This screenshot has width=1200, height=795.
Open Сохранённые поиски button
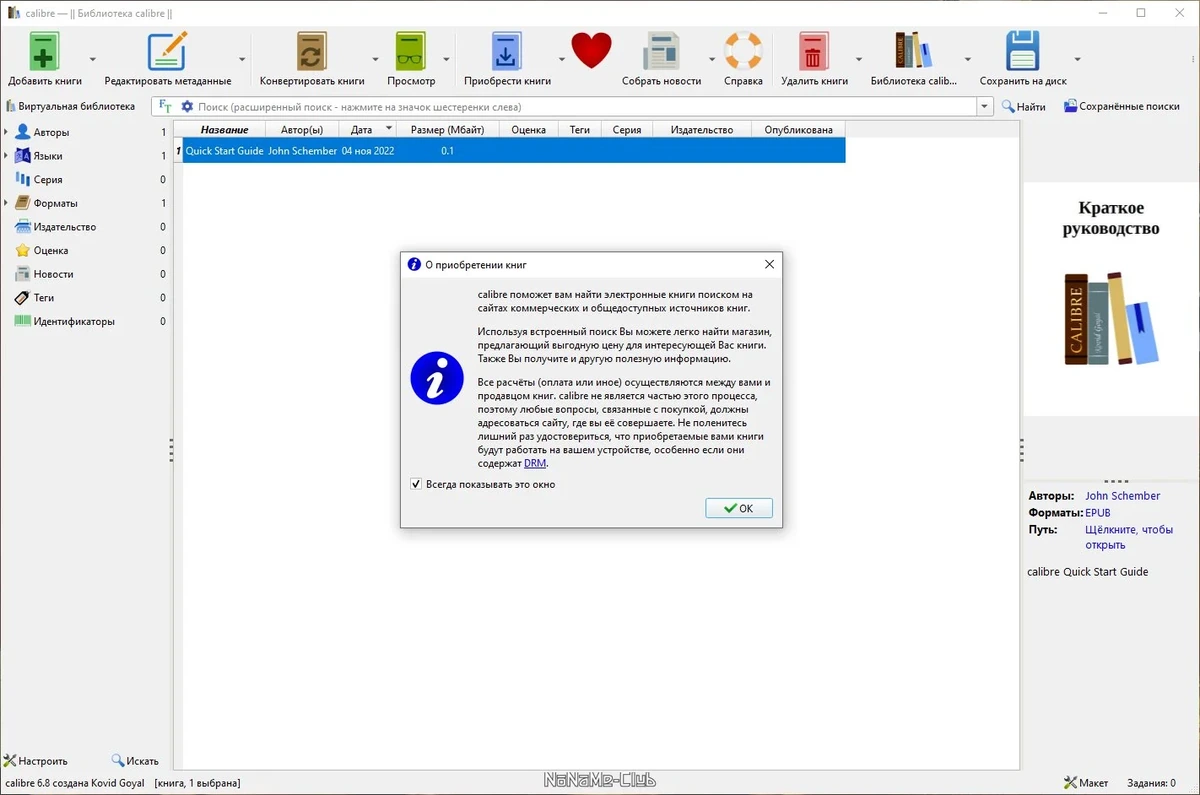(x=1121, y=106)
